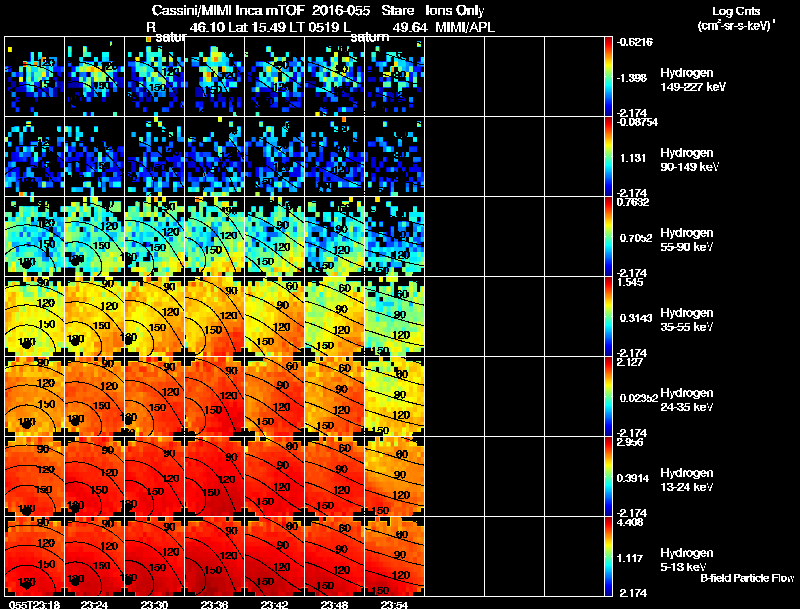This screenshot has height=609, width=800.
Task: Click the MIMI/APL label in the header
Action: 465,27
